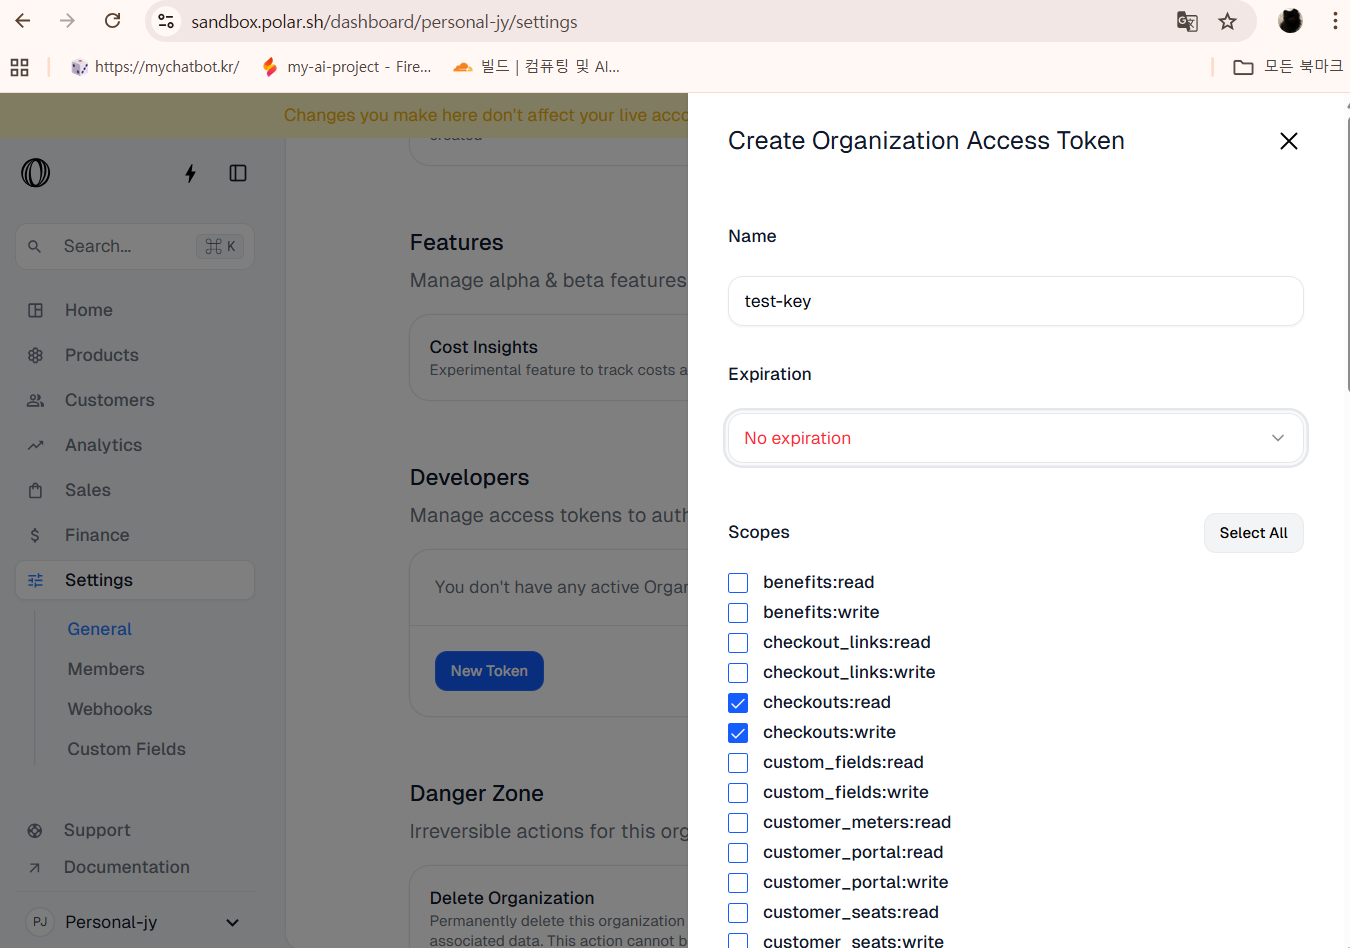Open the Cloudflare 빌드 bookmark
Screen dimensions: 1350x948
[536, 67]
